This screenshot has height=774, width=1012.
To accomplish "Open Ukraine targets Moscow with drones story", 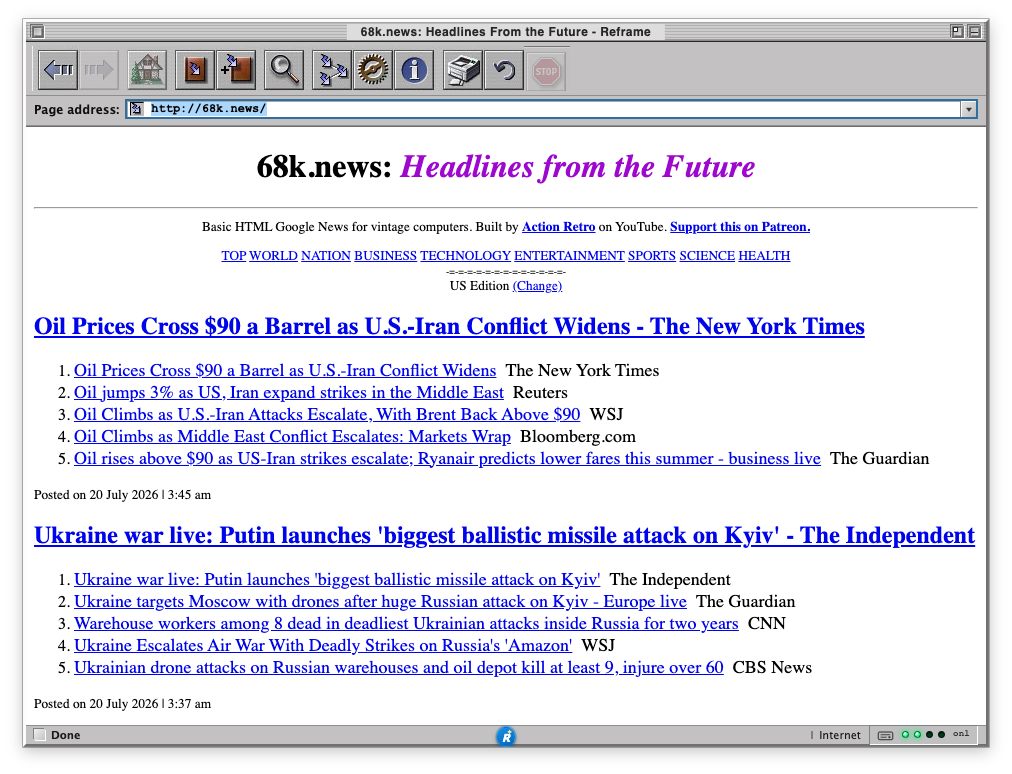I will (x=380, y=602).
